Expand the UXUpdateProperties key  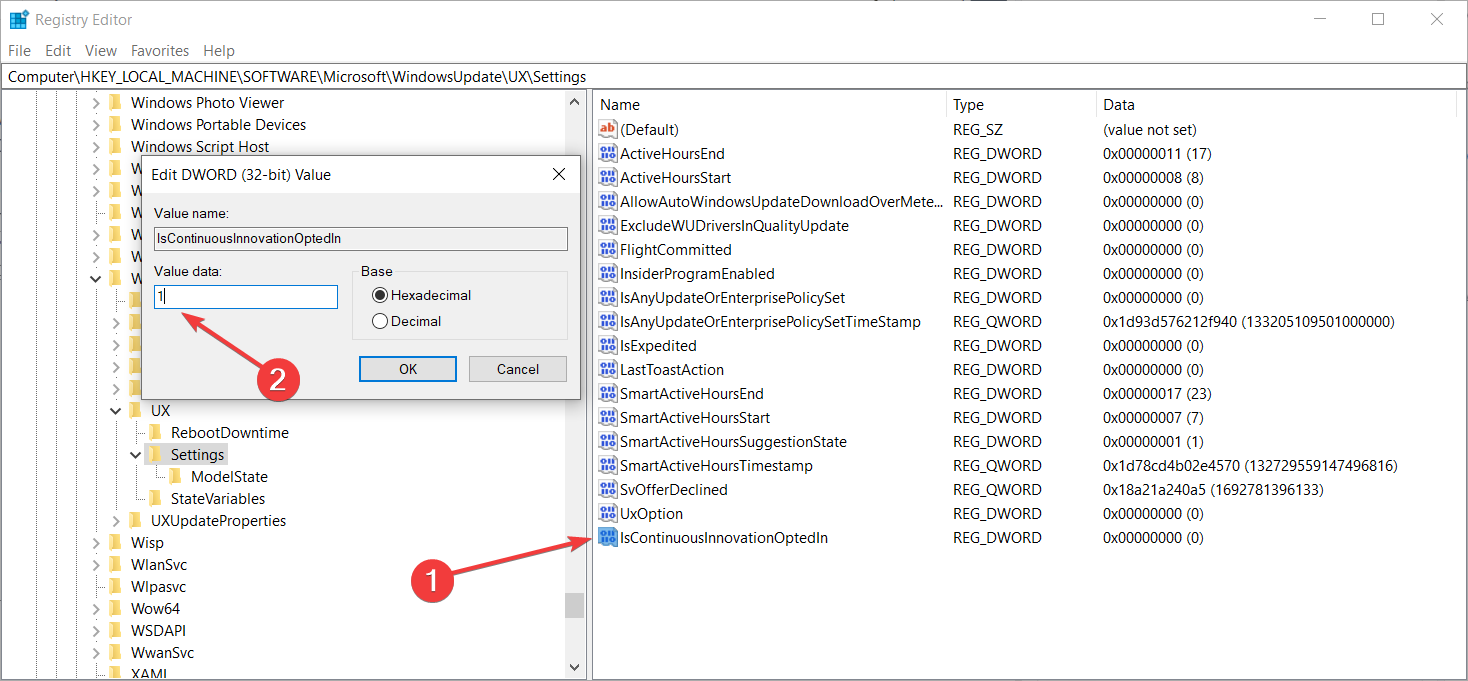pyautogui.click(x=116, y=521)
